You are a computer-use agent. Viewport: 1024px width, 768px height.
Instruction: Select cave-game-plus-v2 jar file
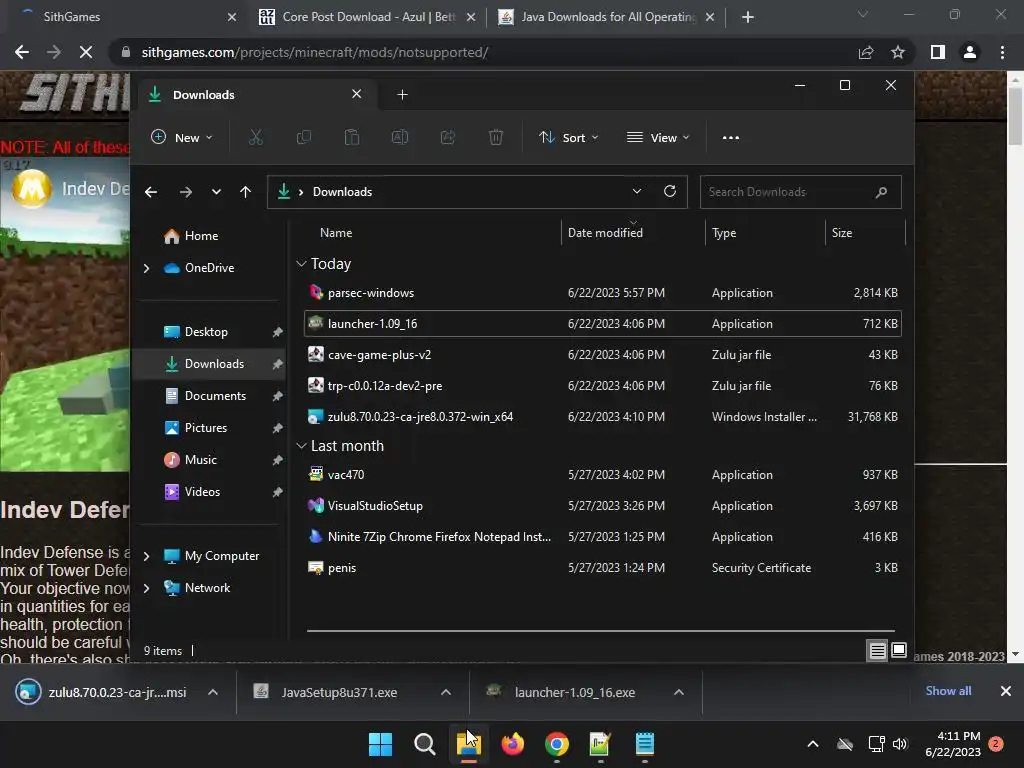click(x=603, y=355)
